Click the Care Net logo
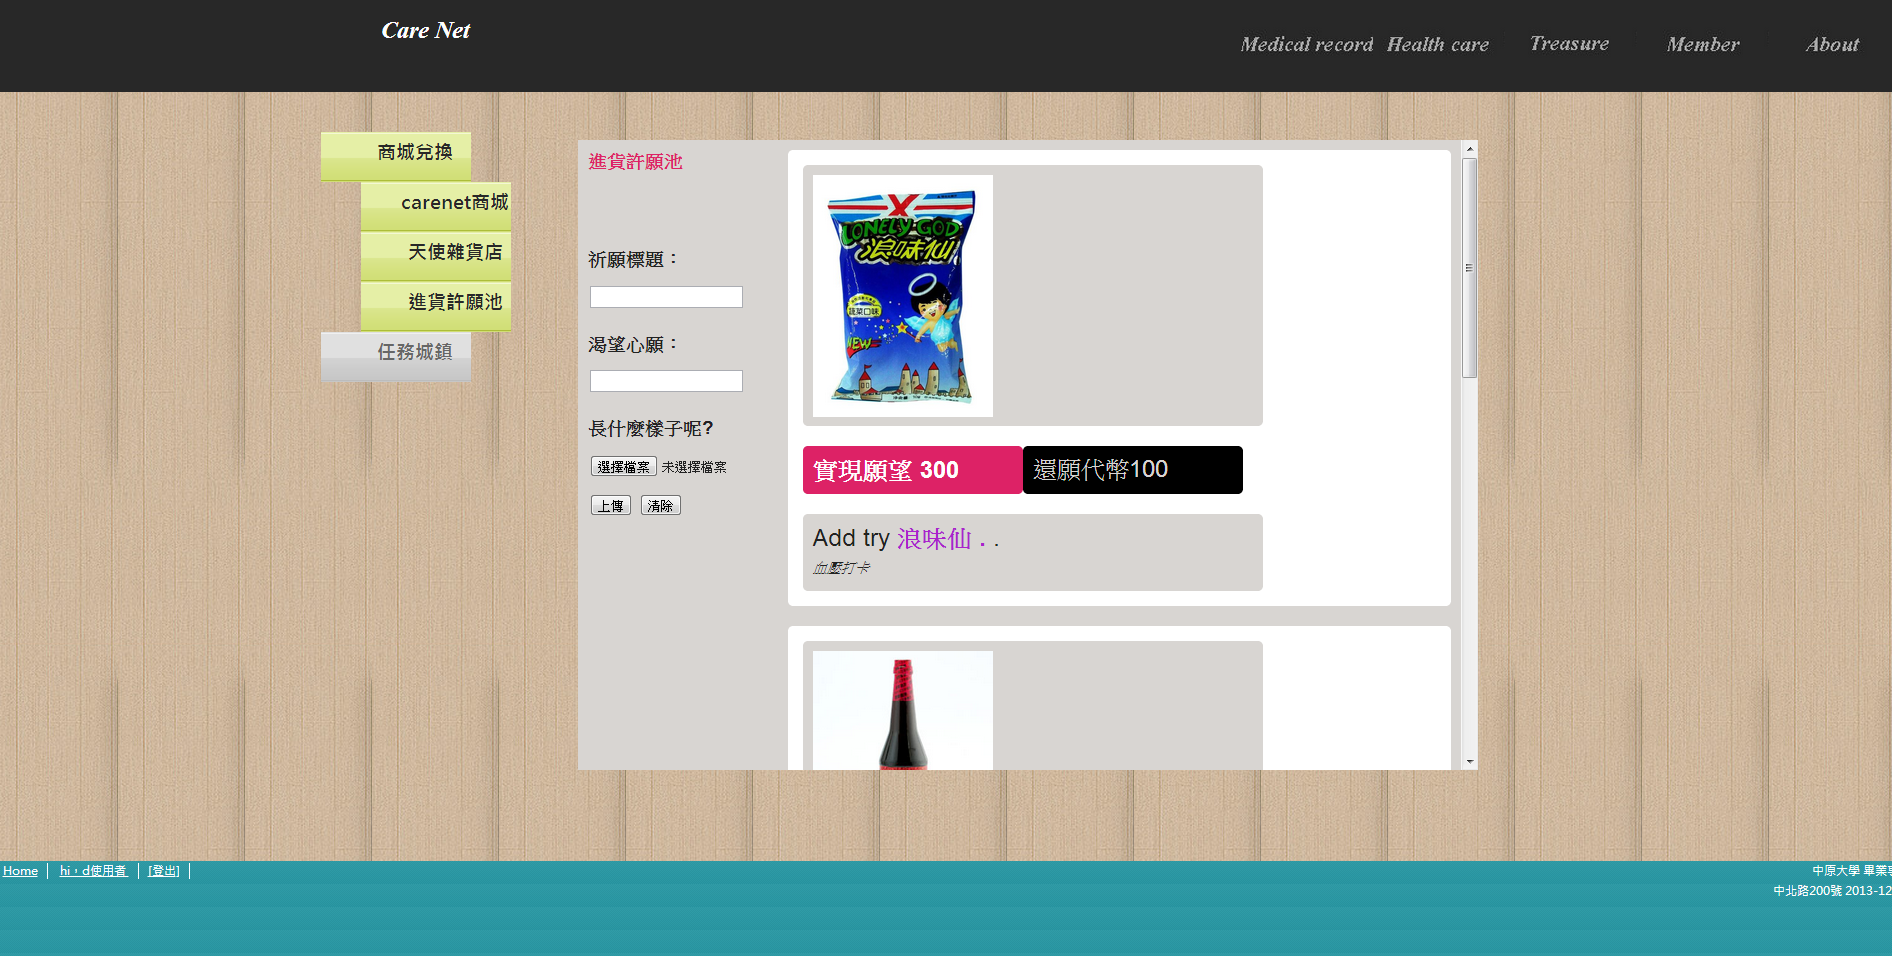This screenshot has width=1892, height=956. coord(425,31)
